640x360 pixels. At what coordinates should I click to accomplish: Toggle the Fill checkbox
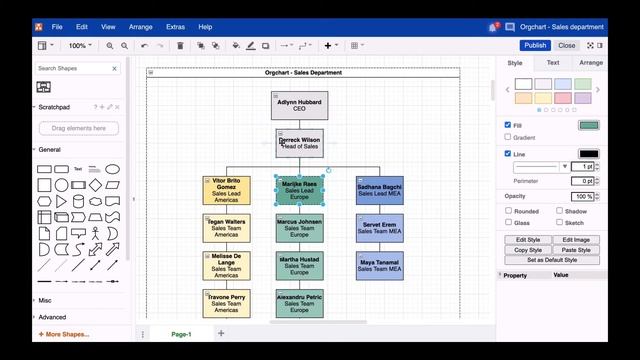[x=508, y=125]
